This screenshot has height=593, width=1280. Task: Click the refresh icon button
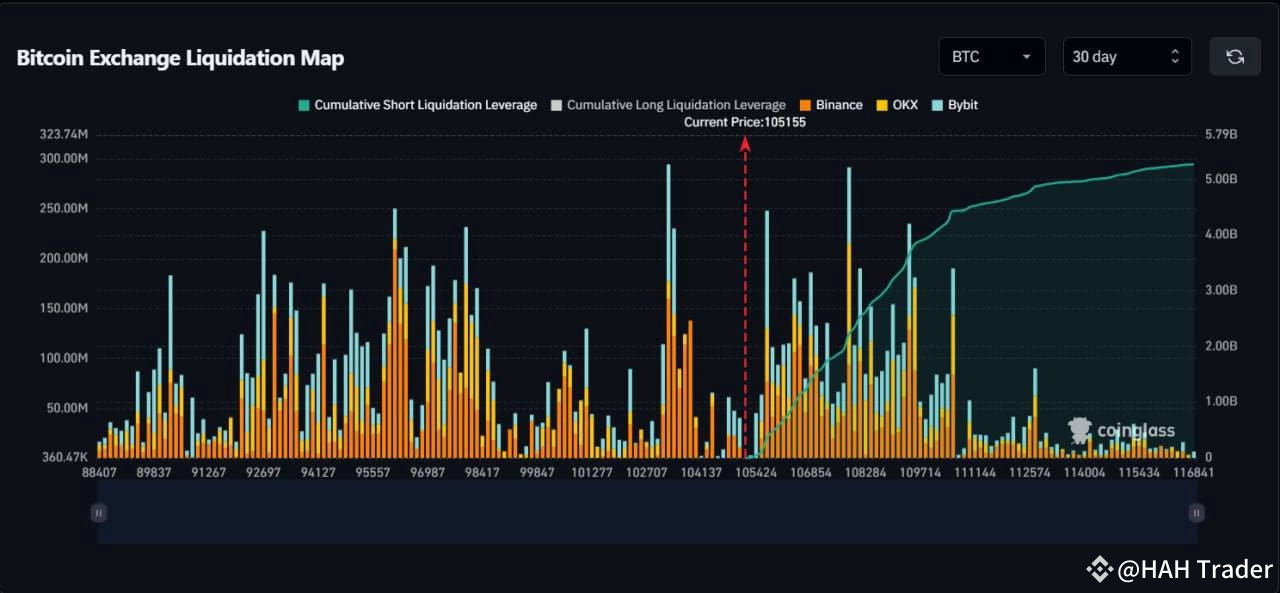(x=1235, y=56)
